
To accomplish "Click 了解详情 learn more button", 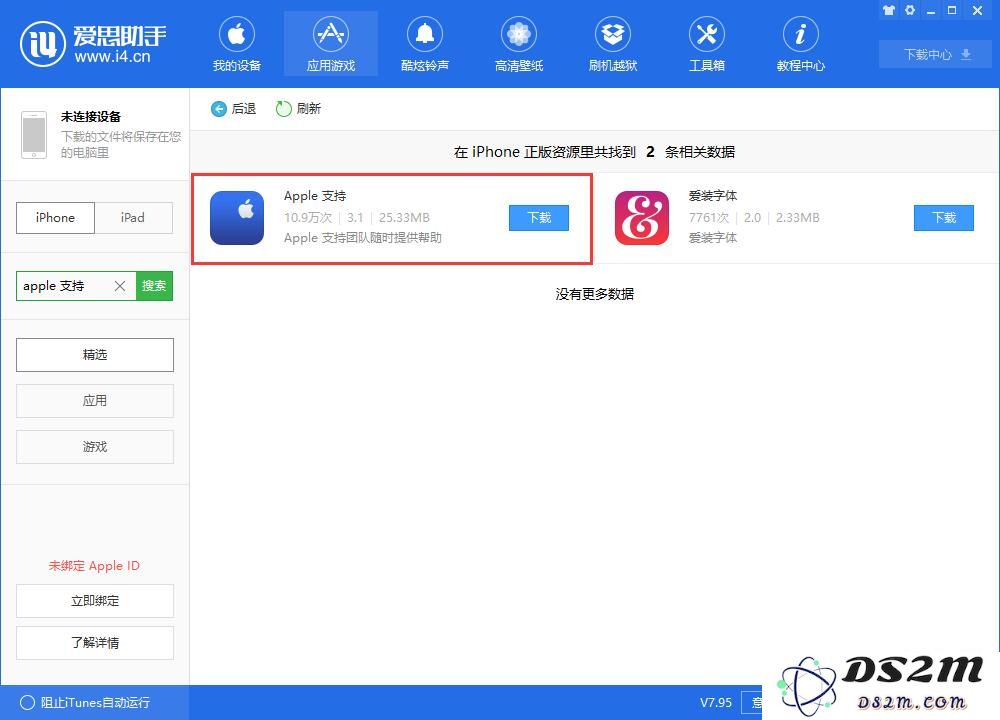I will tap(95, 643).
